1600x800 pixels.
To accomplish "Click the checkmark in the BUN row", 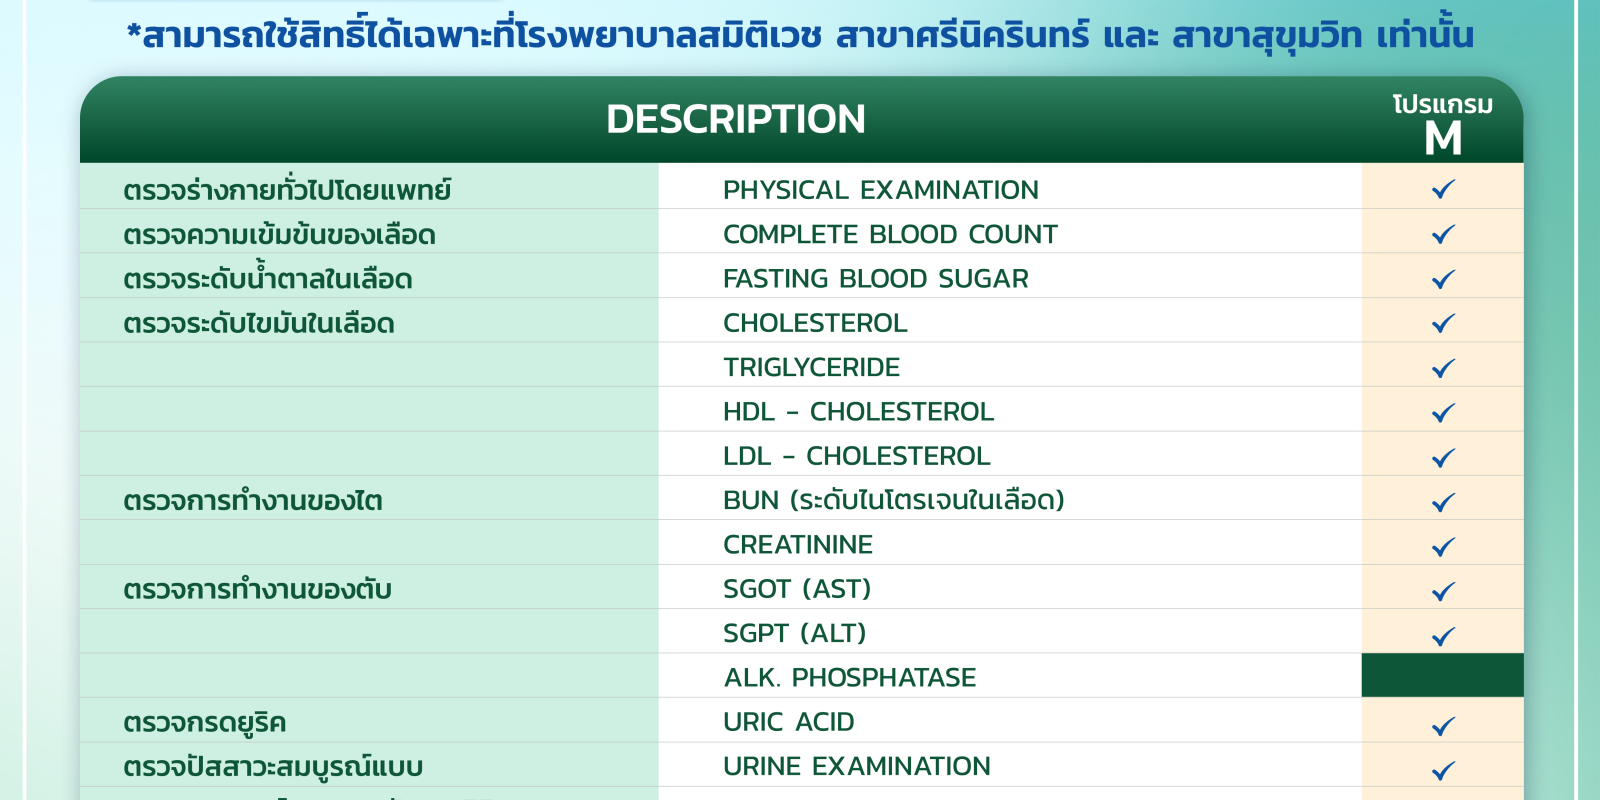I will coord(1443,502).
